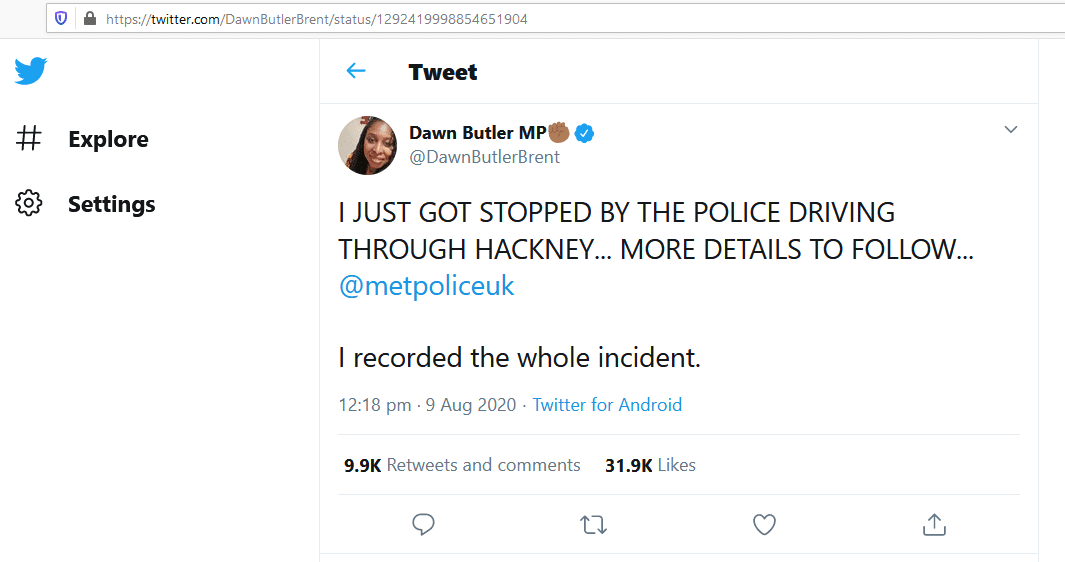This screenshot has width=1065, height=562.
Task: Click the share upload icon
Action: click(934, 523)
